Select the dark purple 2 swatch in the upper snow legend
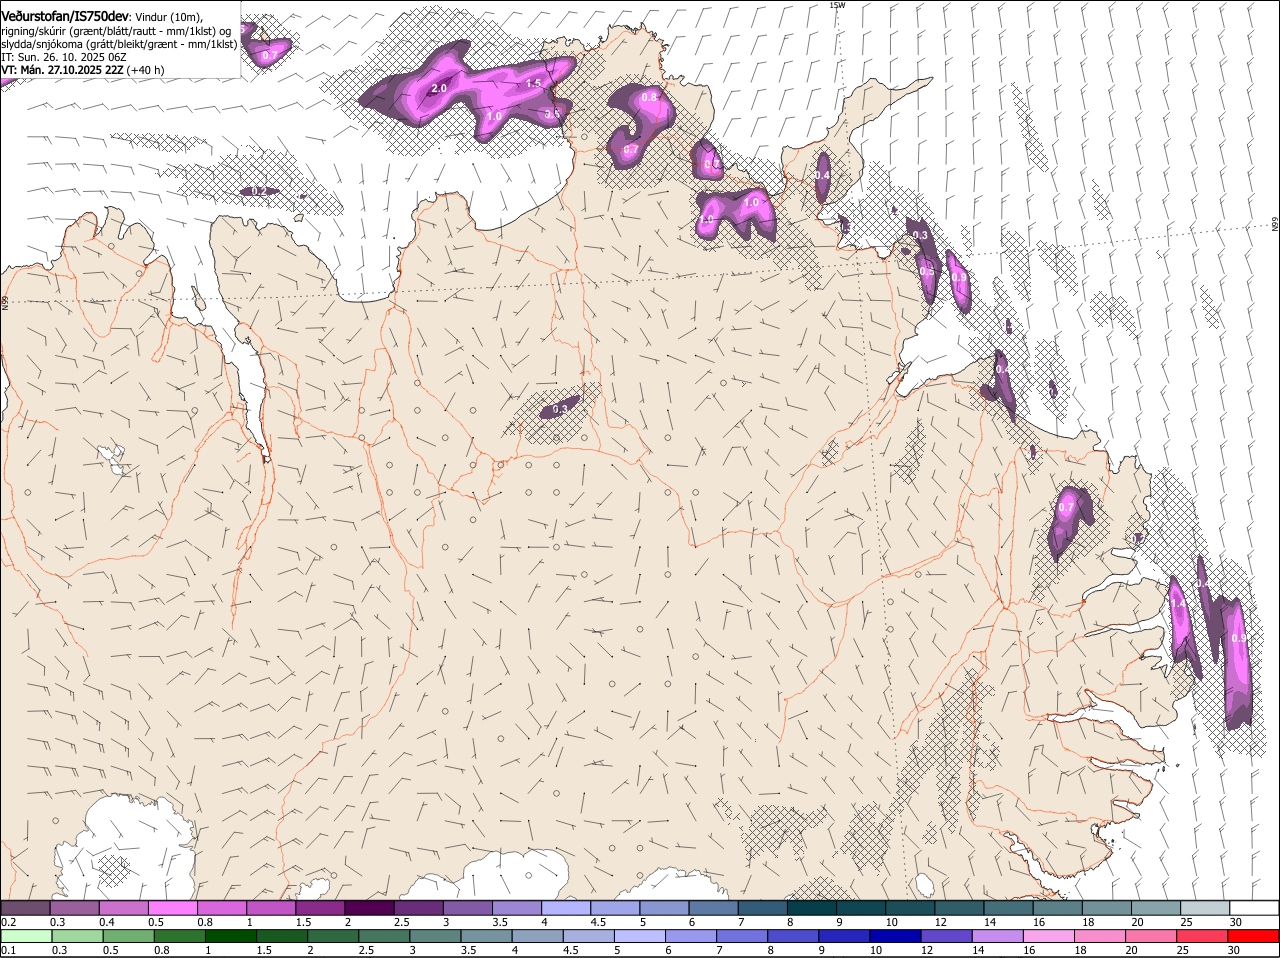This screenshot has height=958, width=1280. point(369,908)
